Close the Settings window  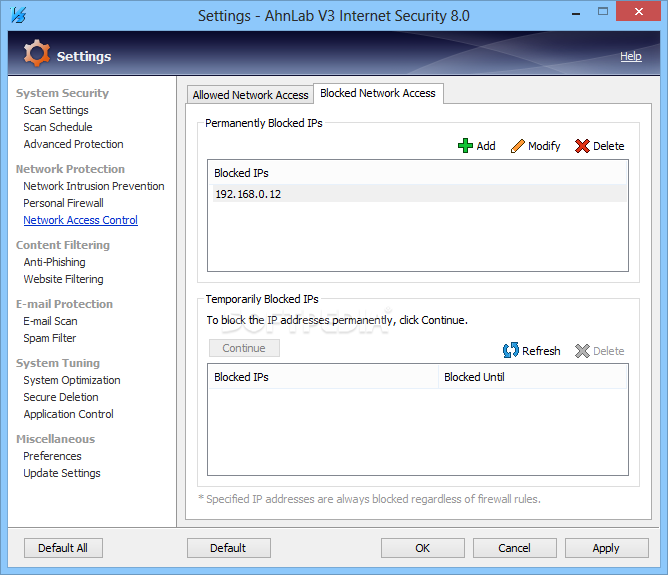pos(638,12)
